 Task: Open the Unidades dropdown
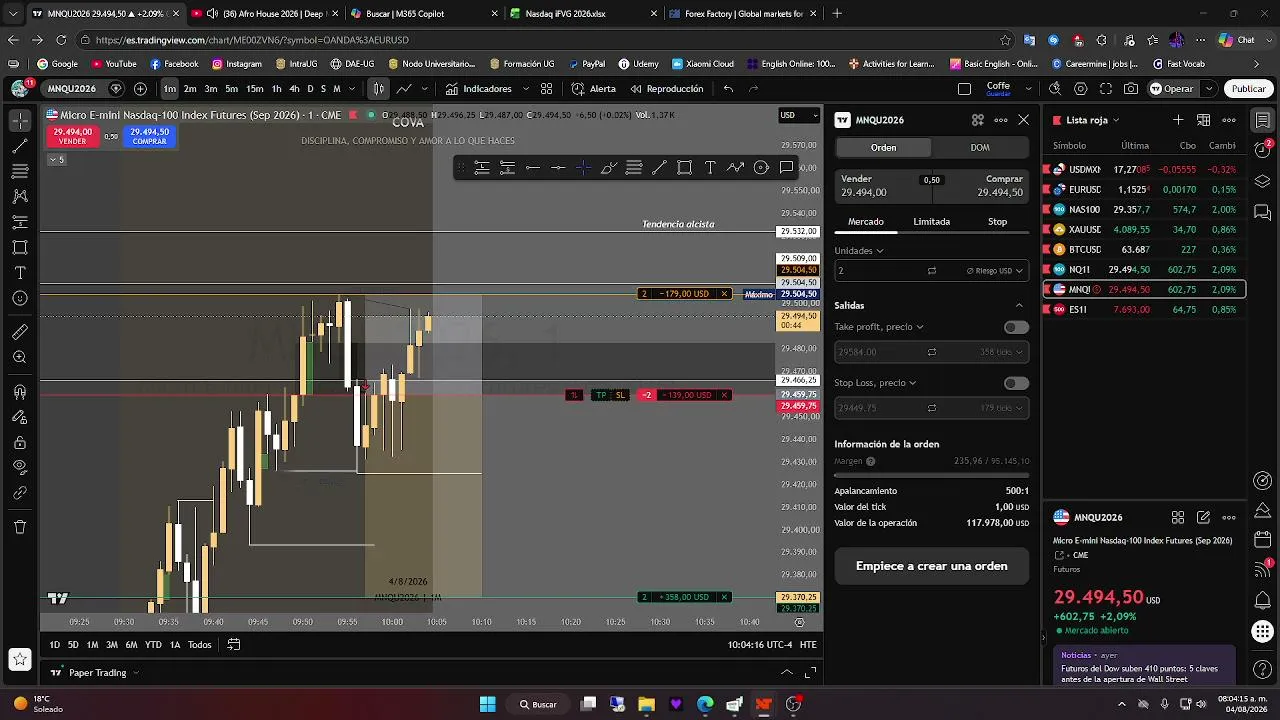tap(859, 251)
